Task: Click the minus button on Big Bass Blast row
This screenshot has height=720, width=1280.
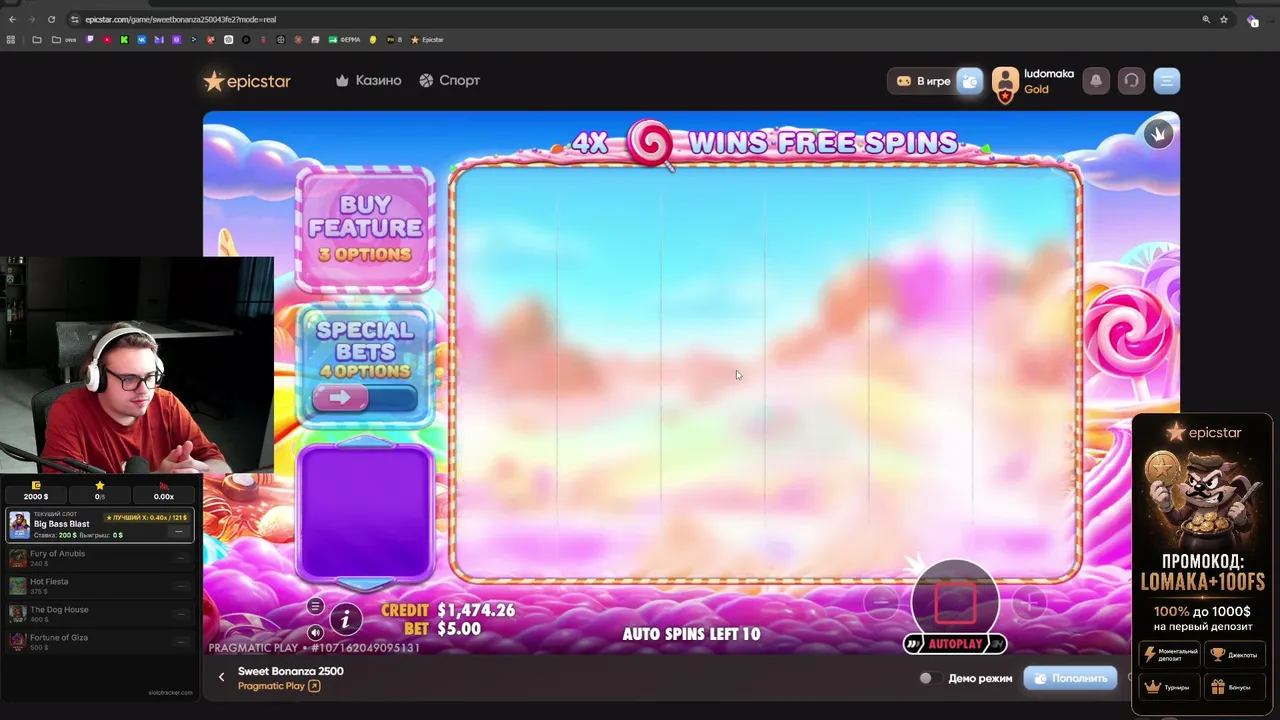Action: [x=179, y=531]
